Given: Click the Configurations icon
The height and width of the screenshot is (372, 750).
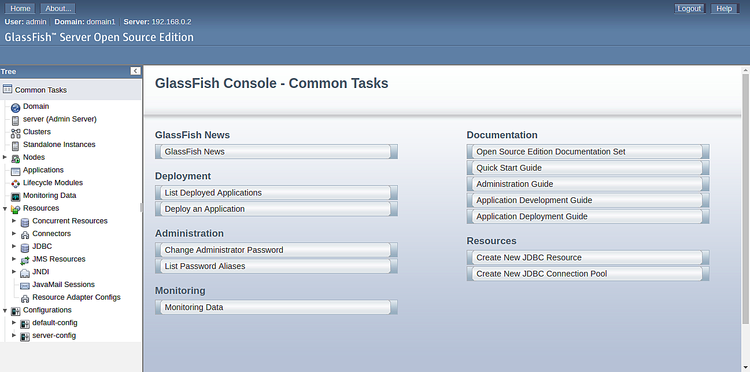Looking at the screenshot, I should 15,311.
